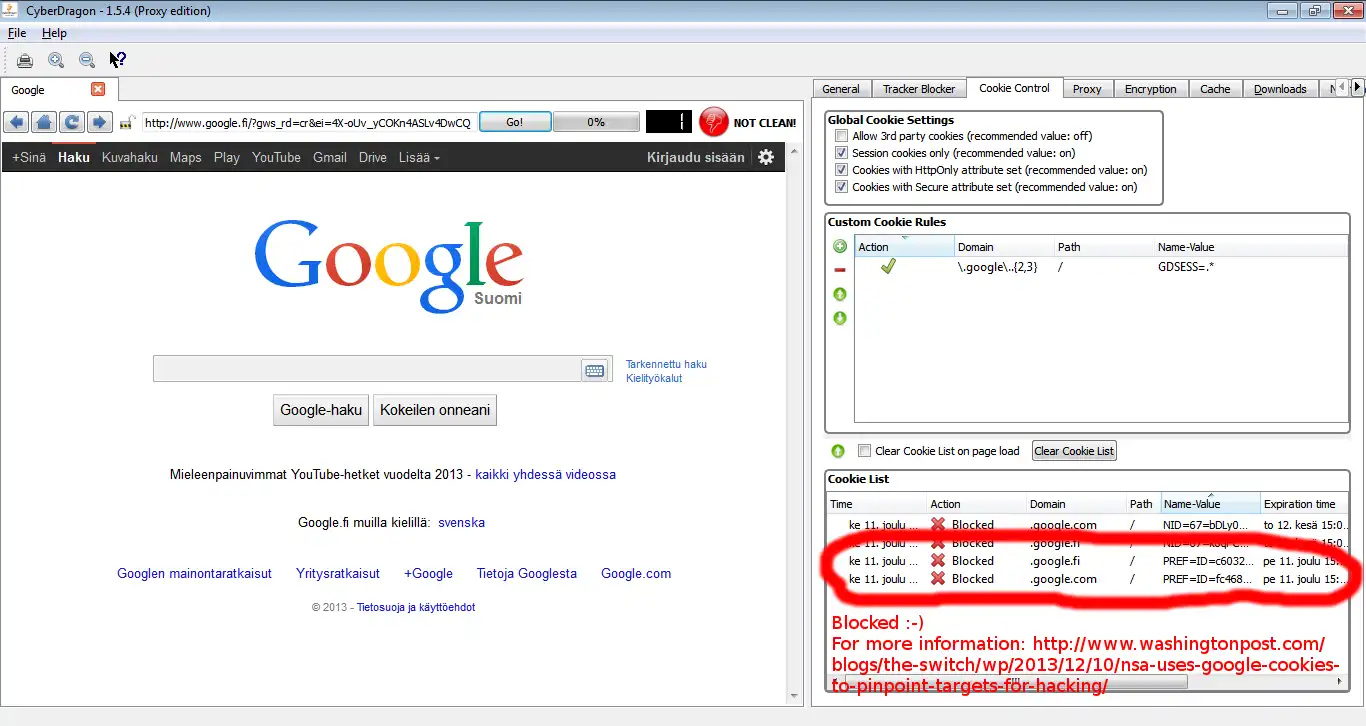The height and width of the screenshot is (726, 1366).
Task: Open Google settings gear icon
Action: click(766, 157)
